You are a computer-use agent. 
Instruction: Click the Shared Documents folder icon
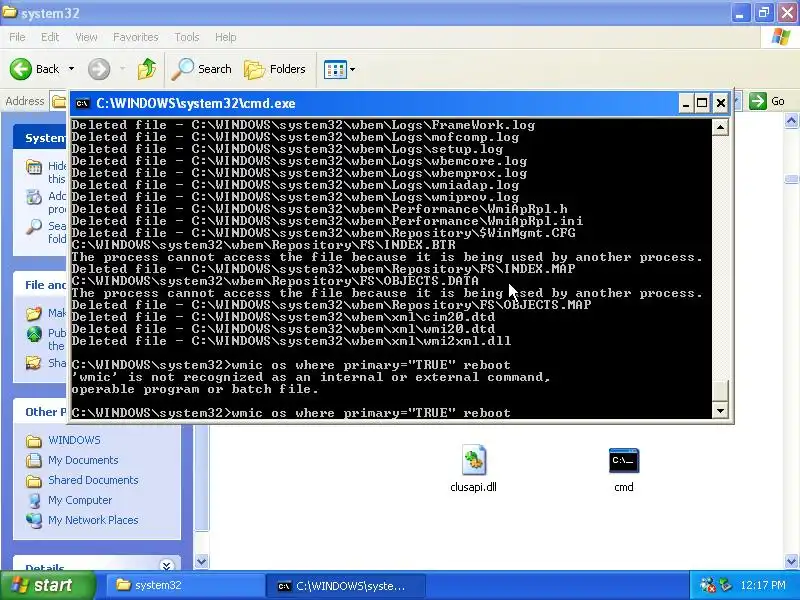point(34,481)
